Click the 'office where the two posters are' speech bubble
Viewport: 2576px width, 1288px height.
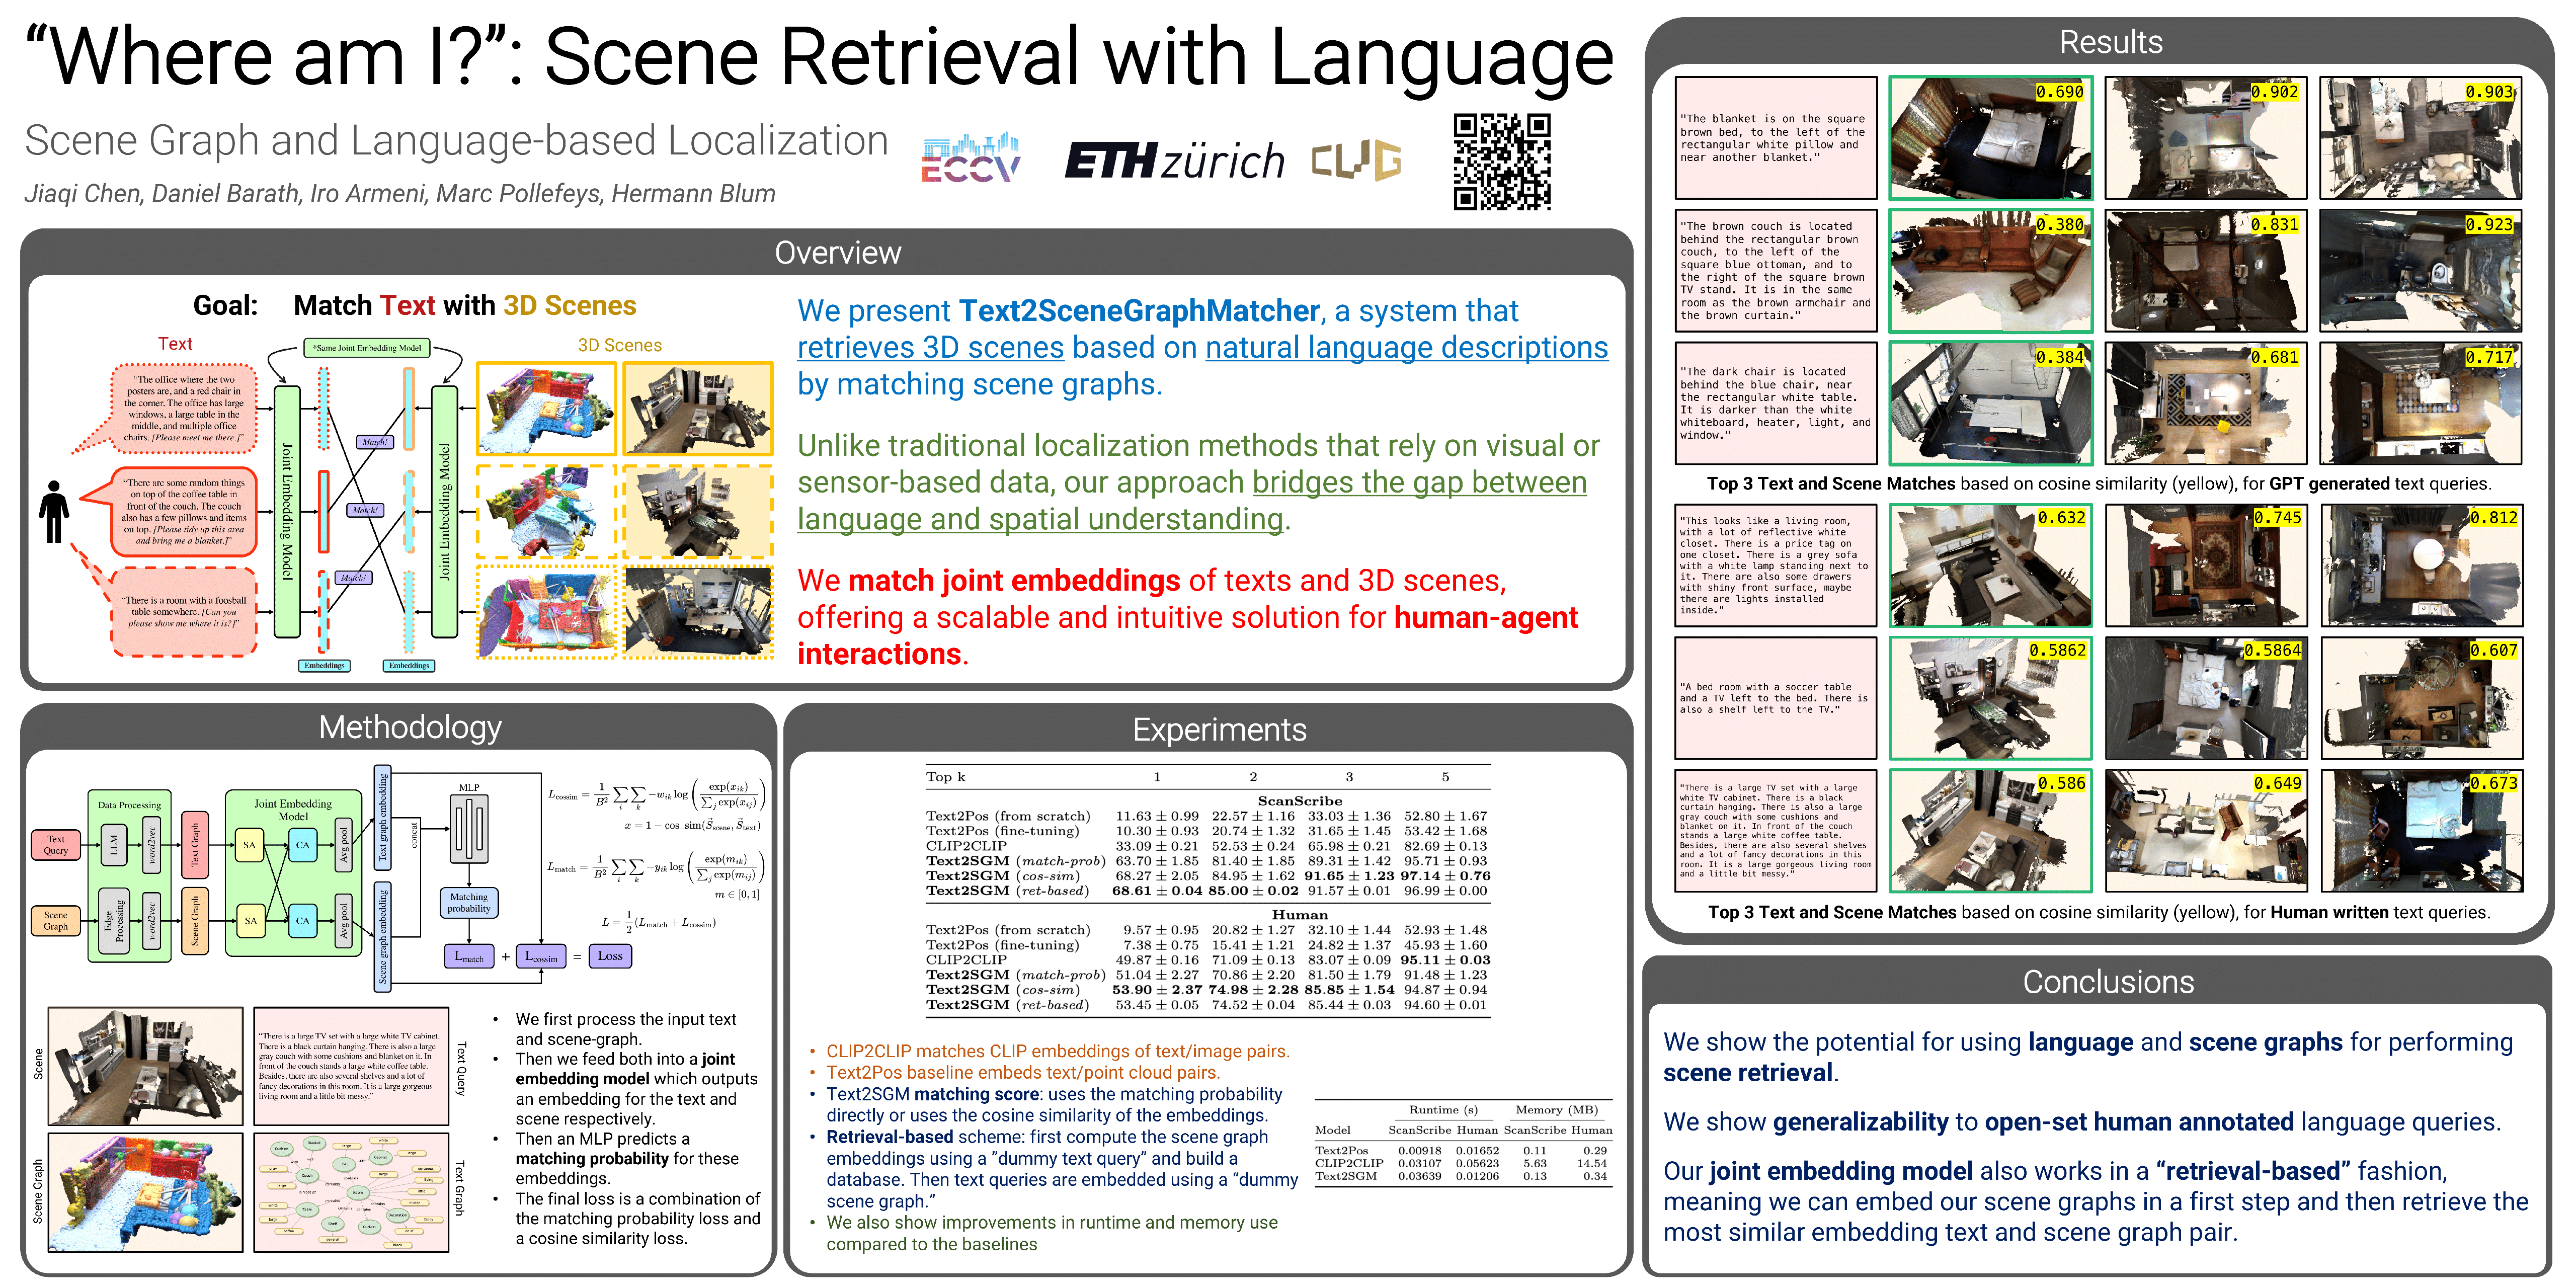184,408
